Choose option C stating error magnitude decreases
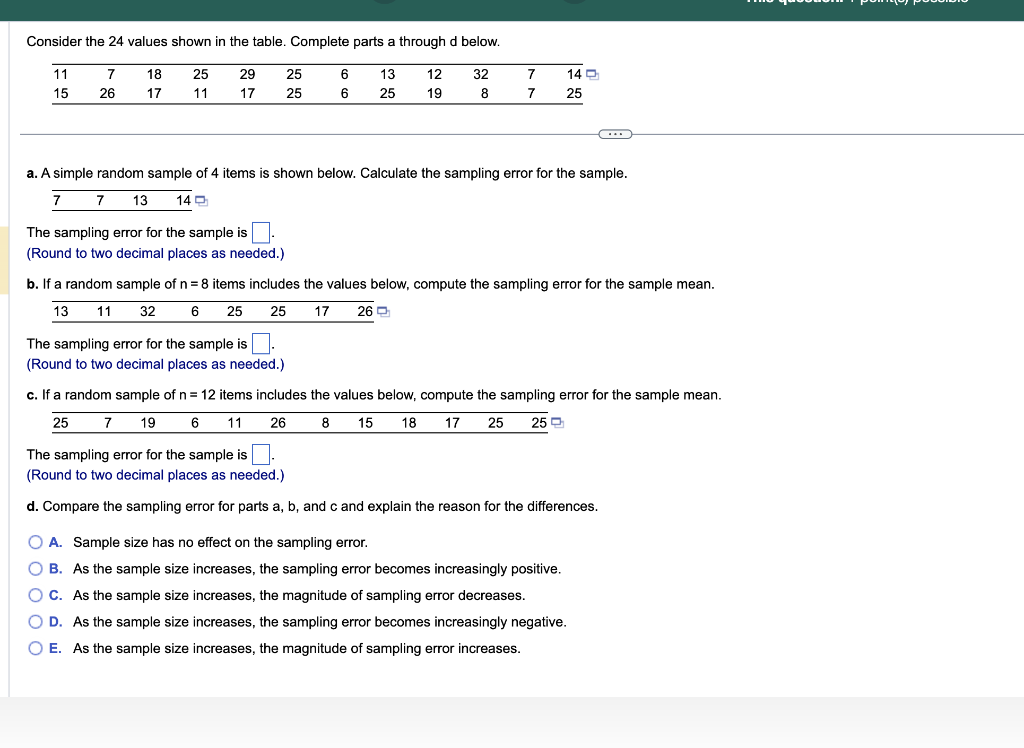Screen dimensions: 1024x748 coord(35,594)
